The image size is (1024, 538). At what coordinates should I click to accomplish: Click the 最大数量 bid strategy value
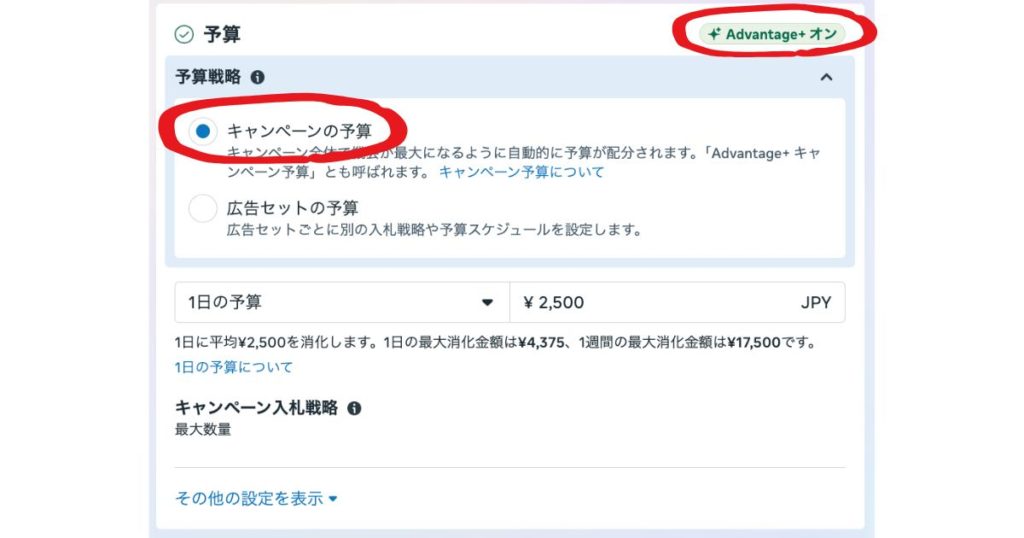tap(203, 430)
